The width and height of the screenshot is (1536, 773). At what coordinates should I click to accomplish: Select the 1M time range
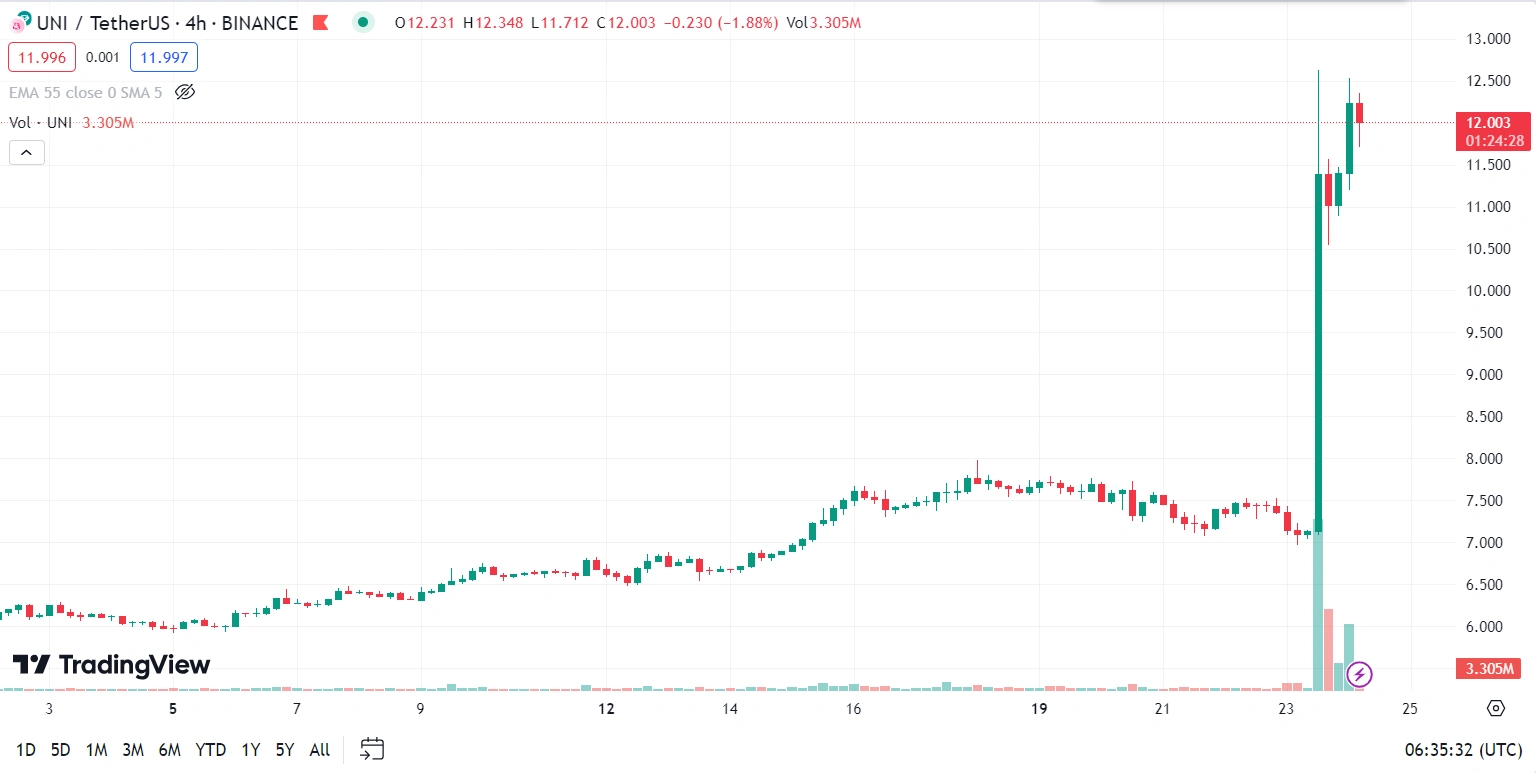[x=96, y=749]
